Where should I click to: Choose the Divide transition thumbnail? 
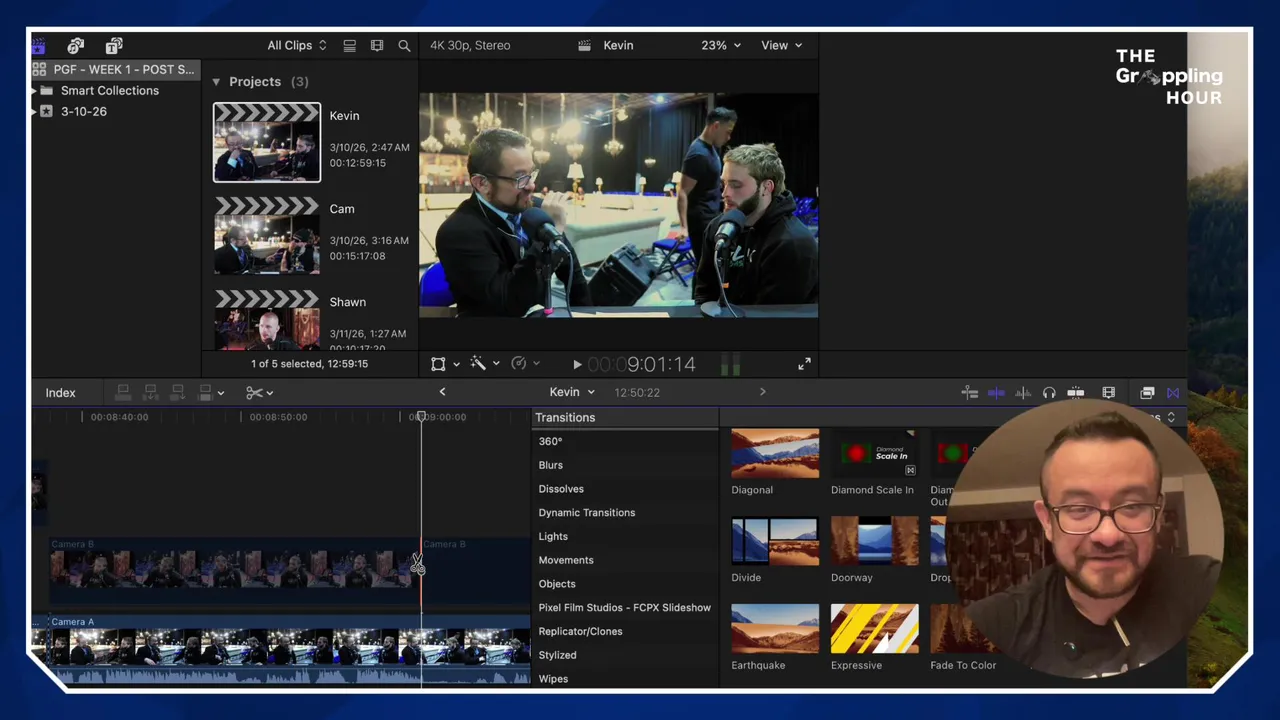[775, 541]
